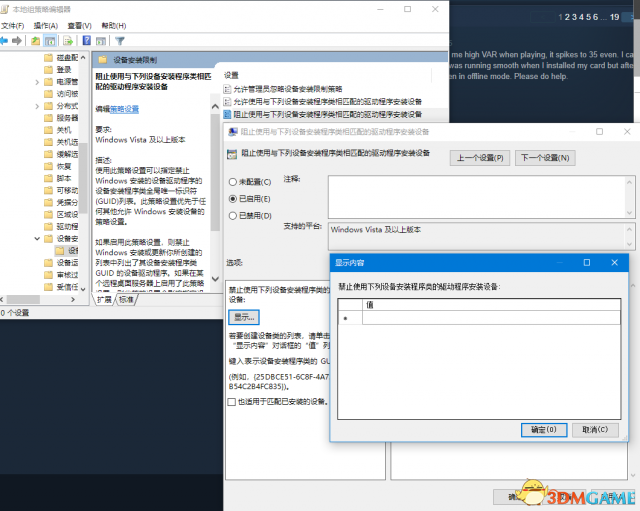This screenshot has height=511, width=640.
Task: Toggle the show/hide console tree icon
Action: (x=50, y=40)
